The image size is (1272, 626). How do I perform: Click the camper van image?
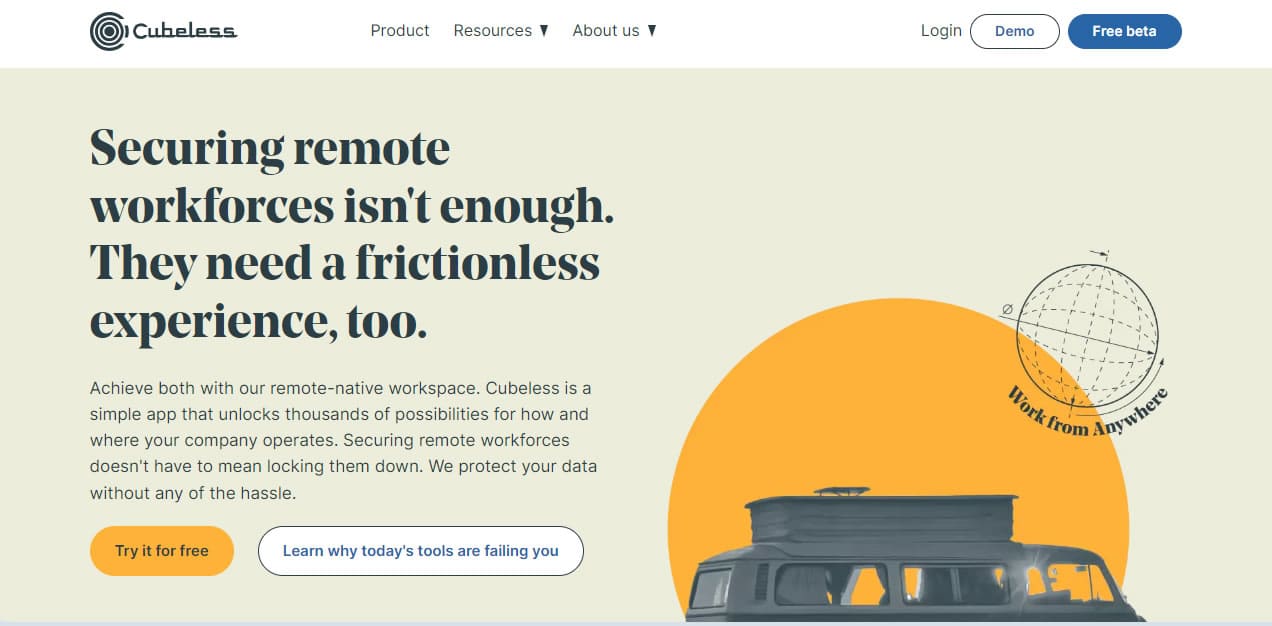click(x=915, y=555)
